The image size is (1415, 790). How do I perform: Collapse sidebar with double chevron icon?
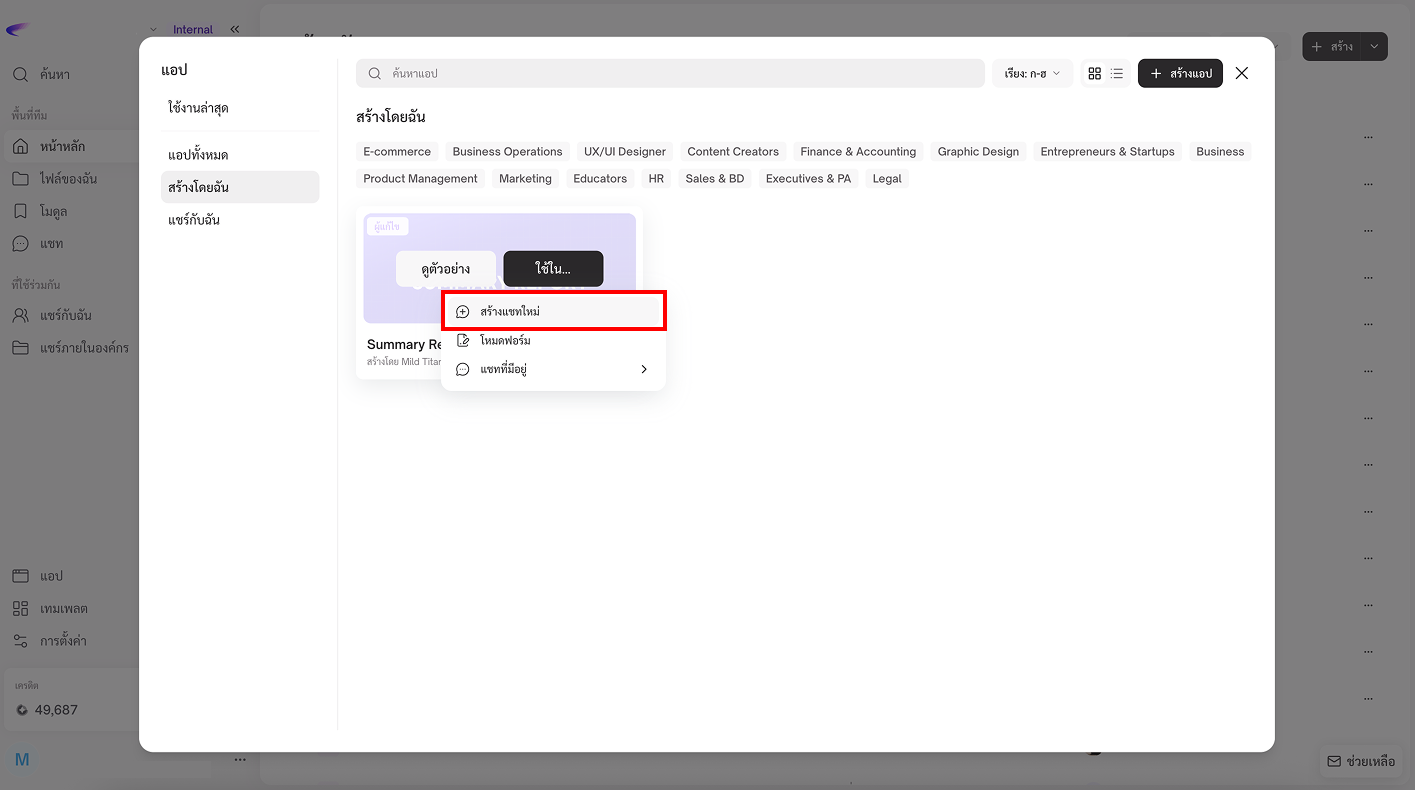pyautogui.click(x=234, y=30)
